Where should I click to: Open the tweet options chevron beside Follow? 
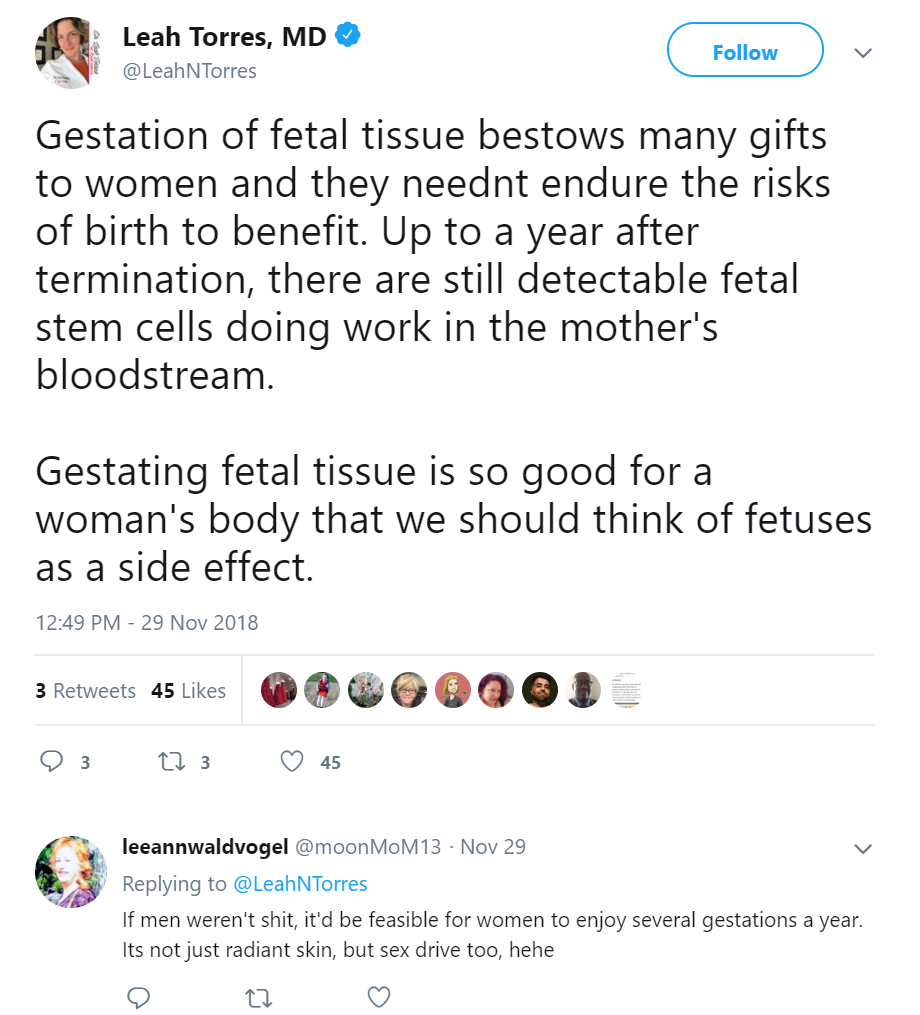click(862, 52)
